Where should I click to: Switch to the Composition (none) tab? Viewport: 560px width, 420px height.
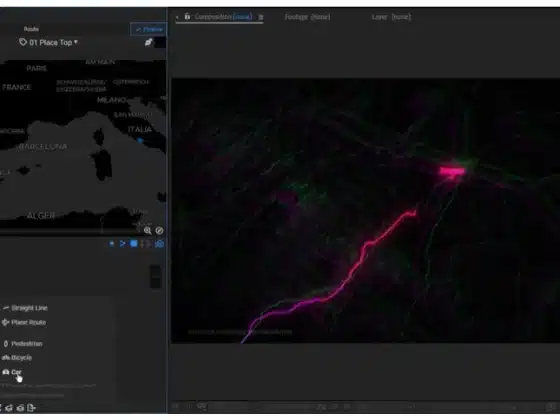pyautogui.click(x=224, y=17)
